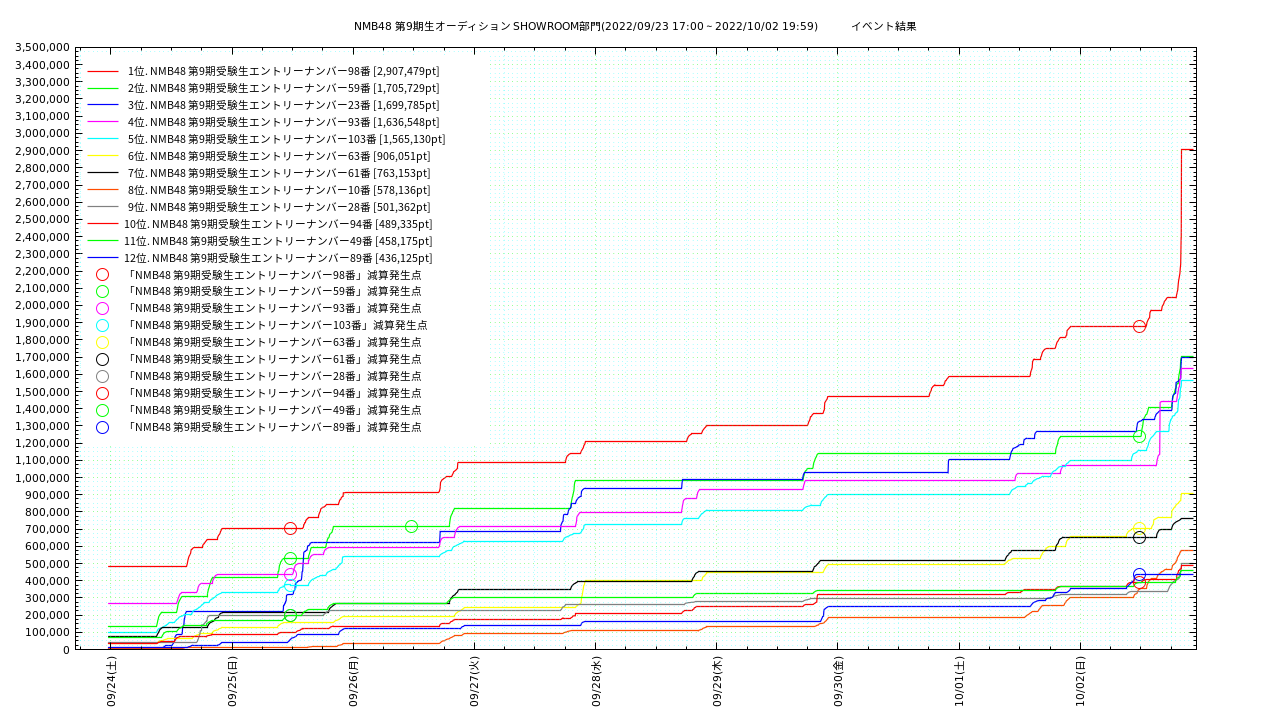Select legend entry 1位 エントリーナンバー98番 [2,907,479pt]

point(283,71)
